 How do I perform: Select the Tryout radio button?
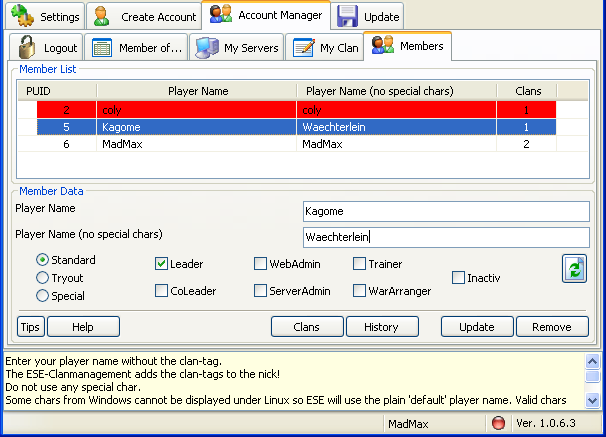point(42,277)
